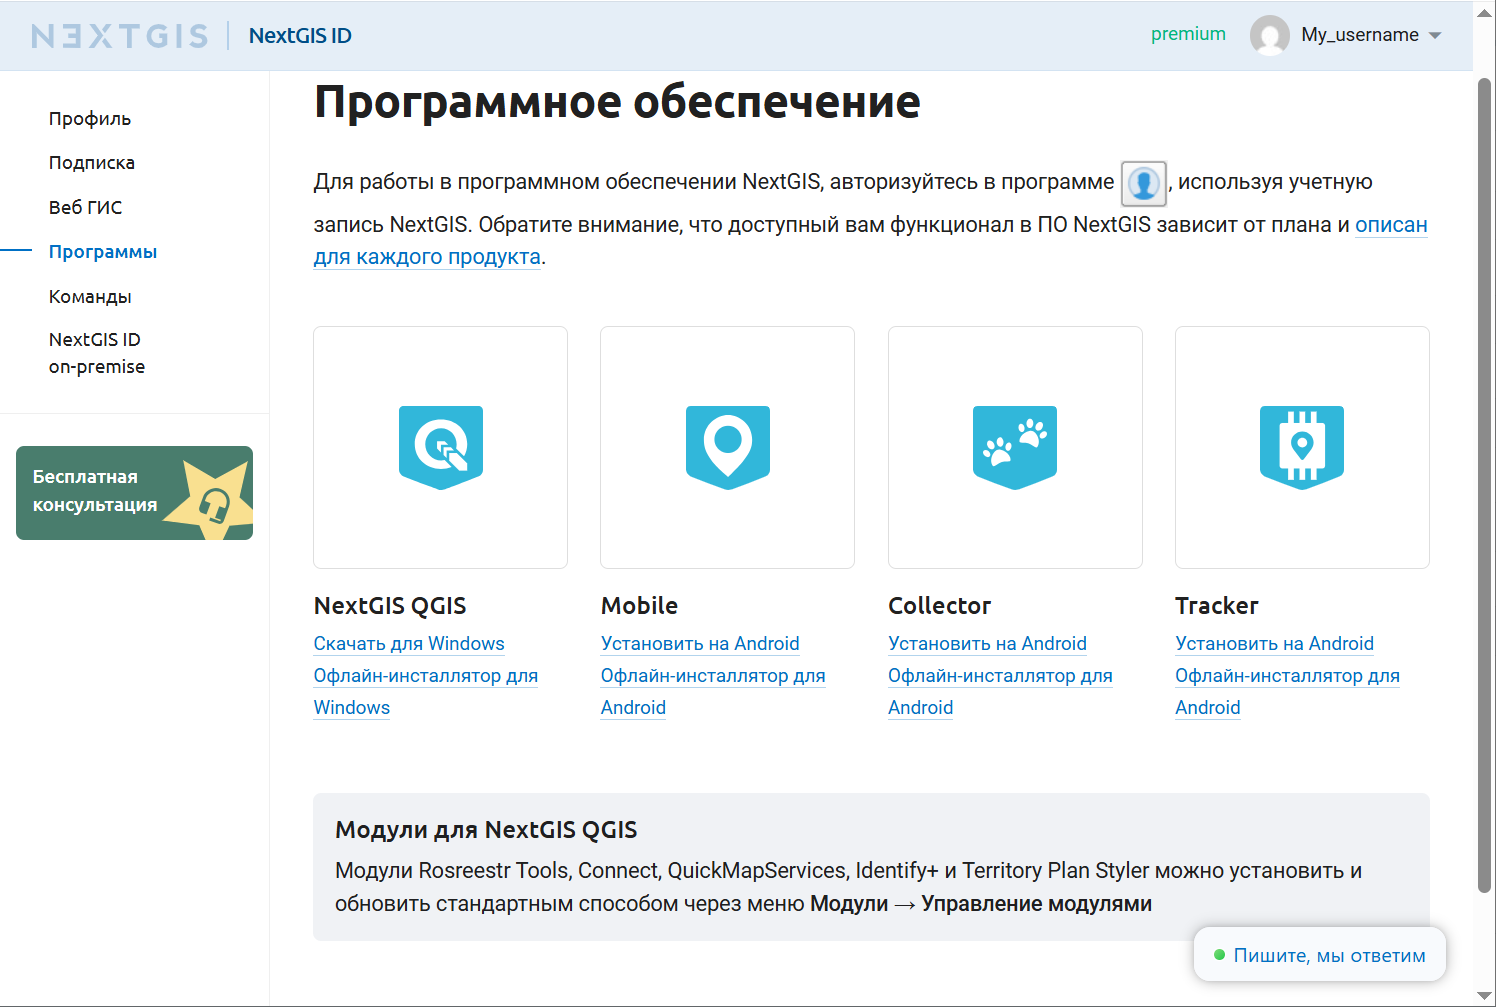Open Collector's Установить на Android link

click(x=987, y=644)
